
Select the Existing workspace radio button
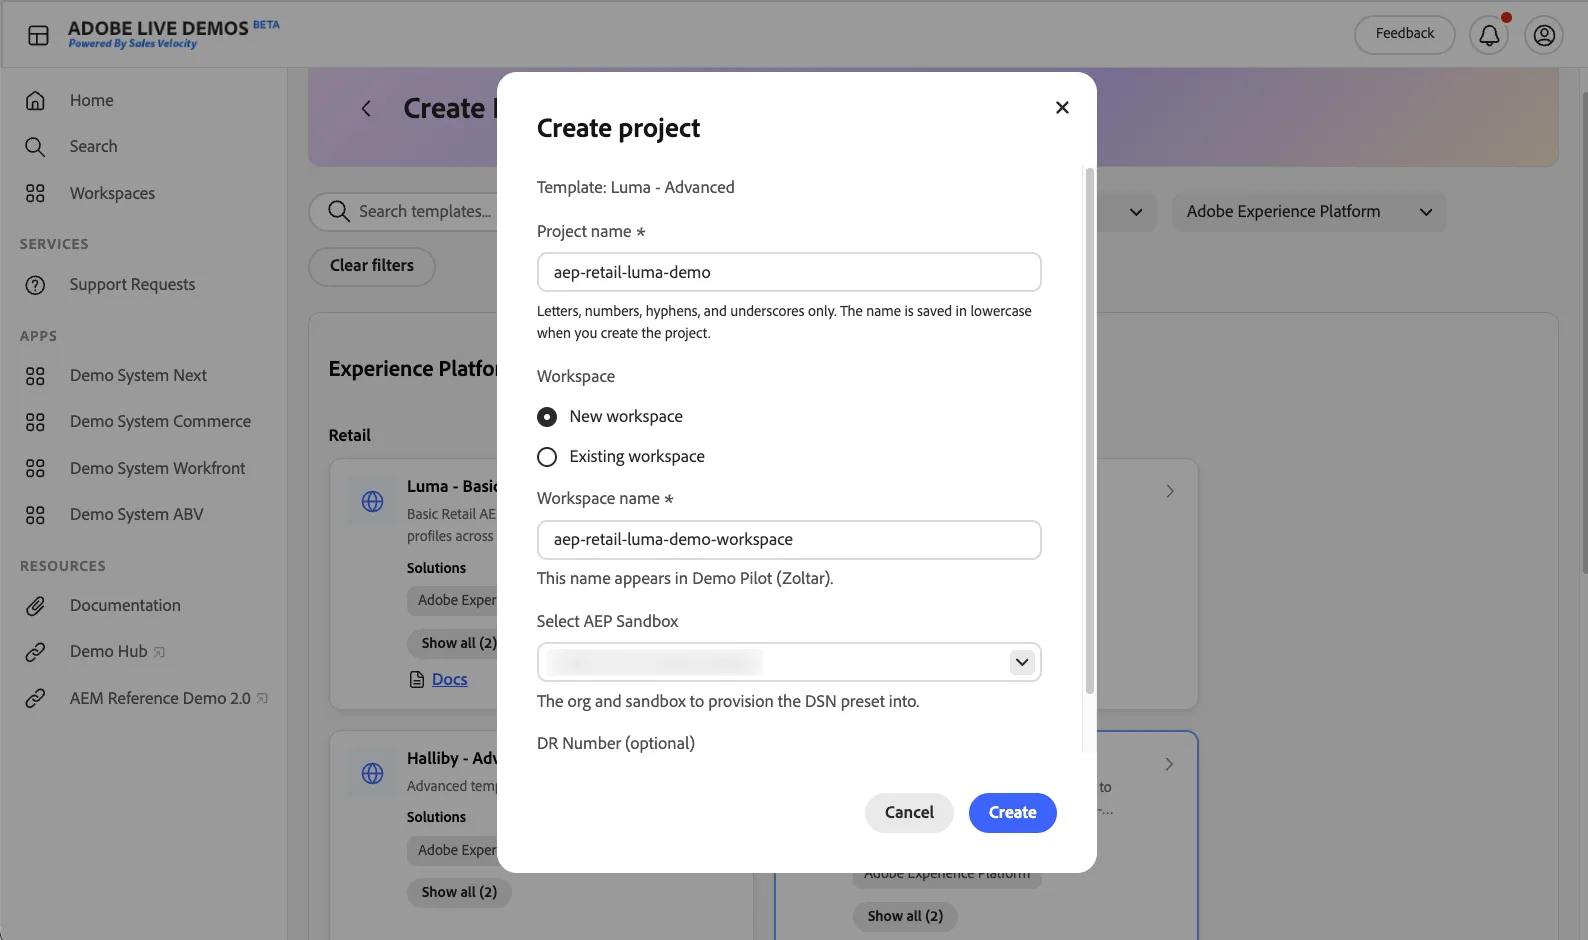point(547,457)
